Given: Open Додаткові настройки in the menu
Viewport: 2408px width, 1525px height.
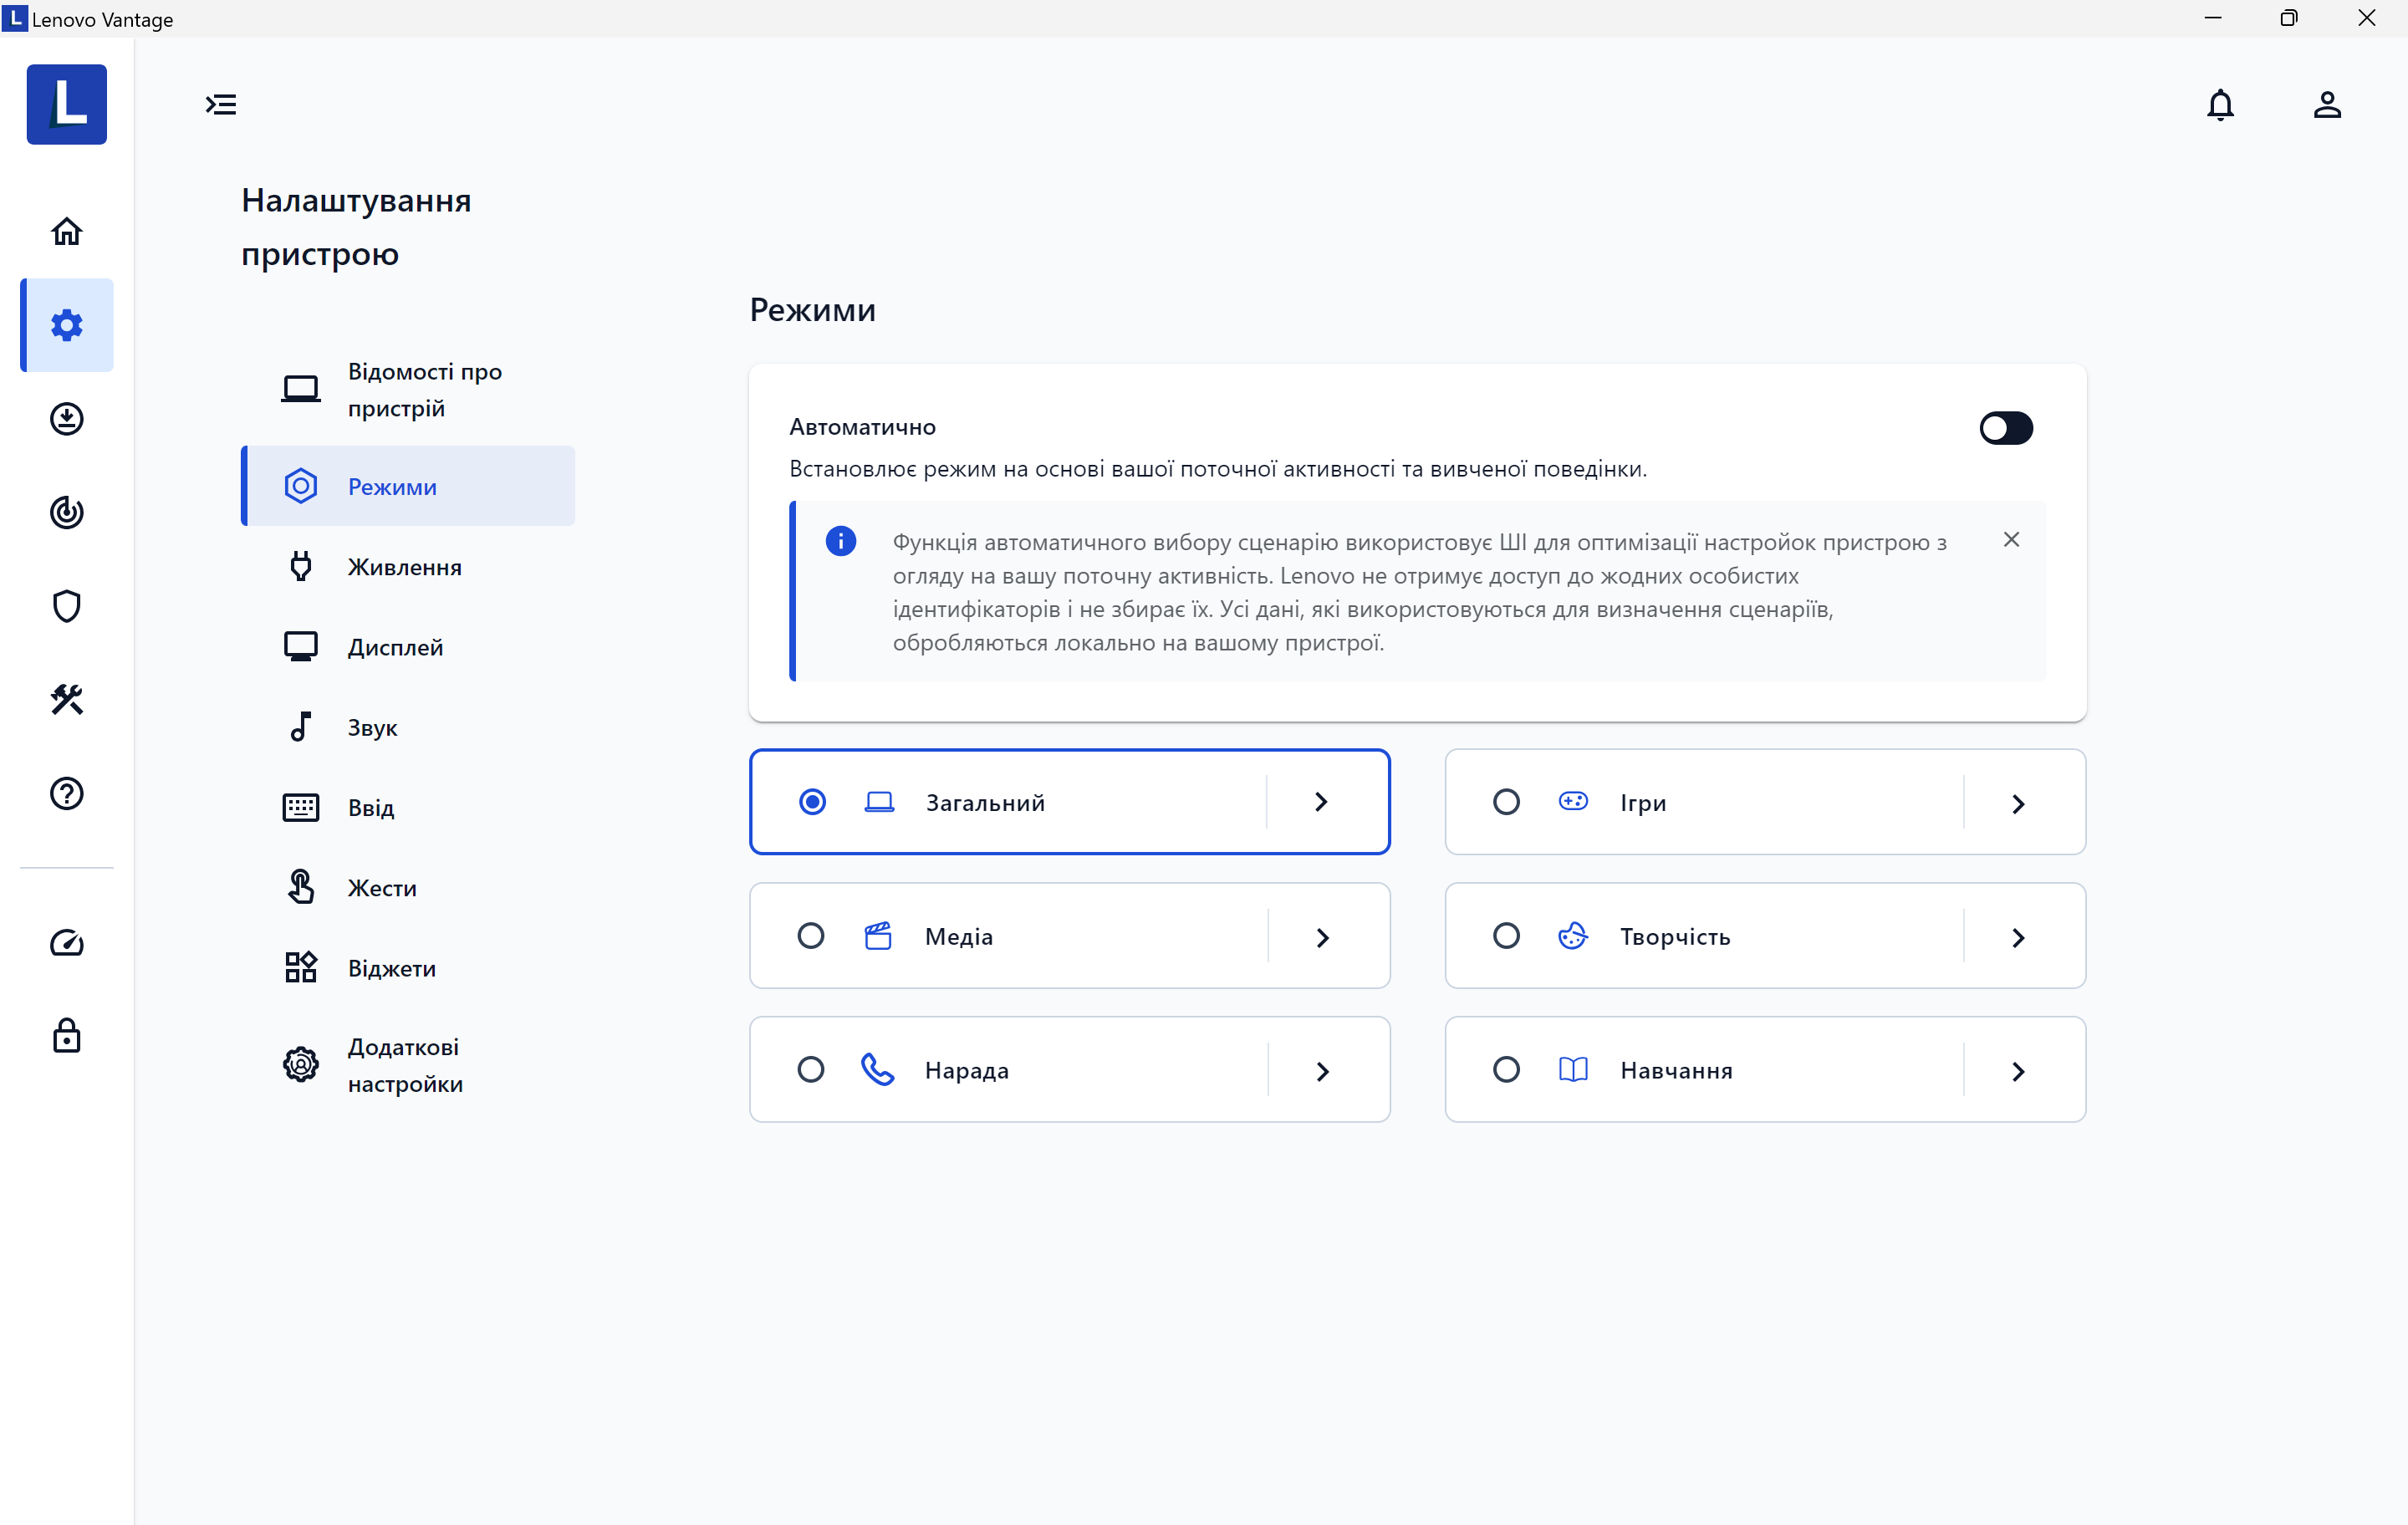Looking at the screenshot, I should coord(404,1065).
